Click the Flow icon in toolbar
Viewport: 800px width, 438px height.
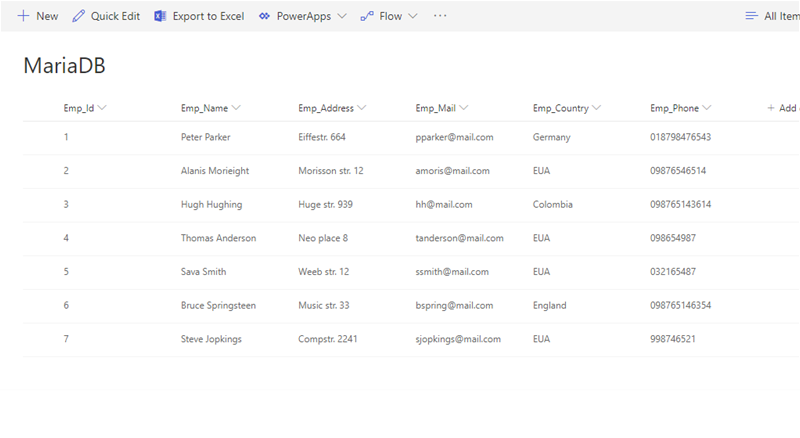point(367,16)
